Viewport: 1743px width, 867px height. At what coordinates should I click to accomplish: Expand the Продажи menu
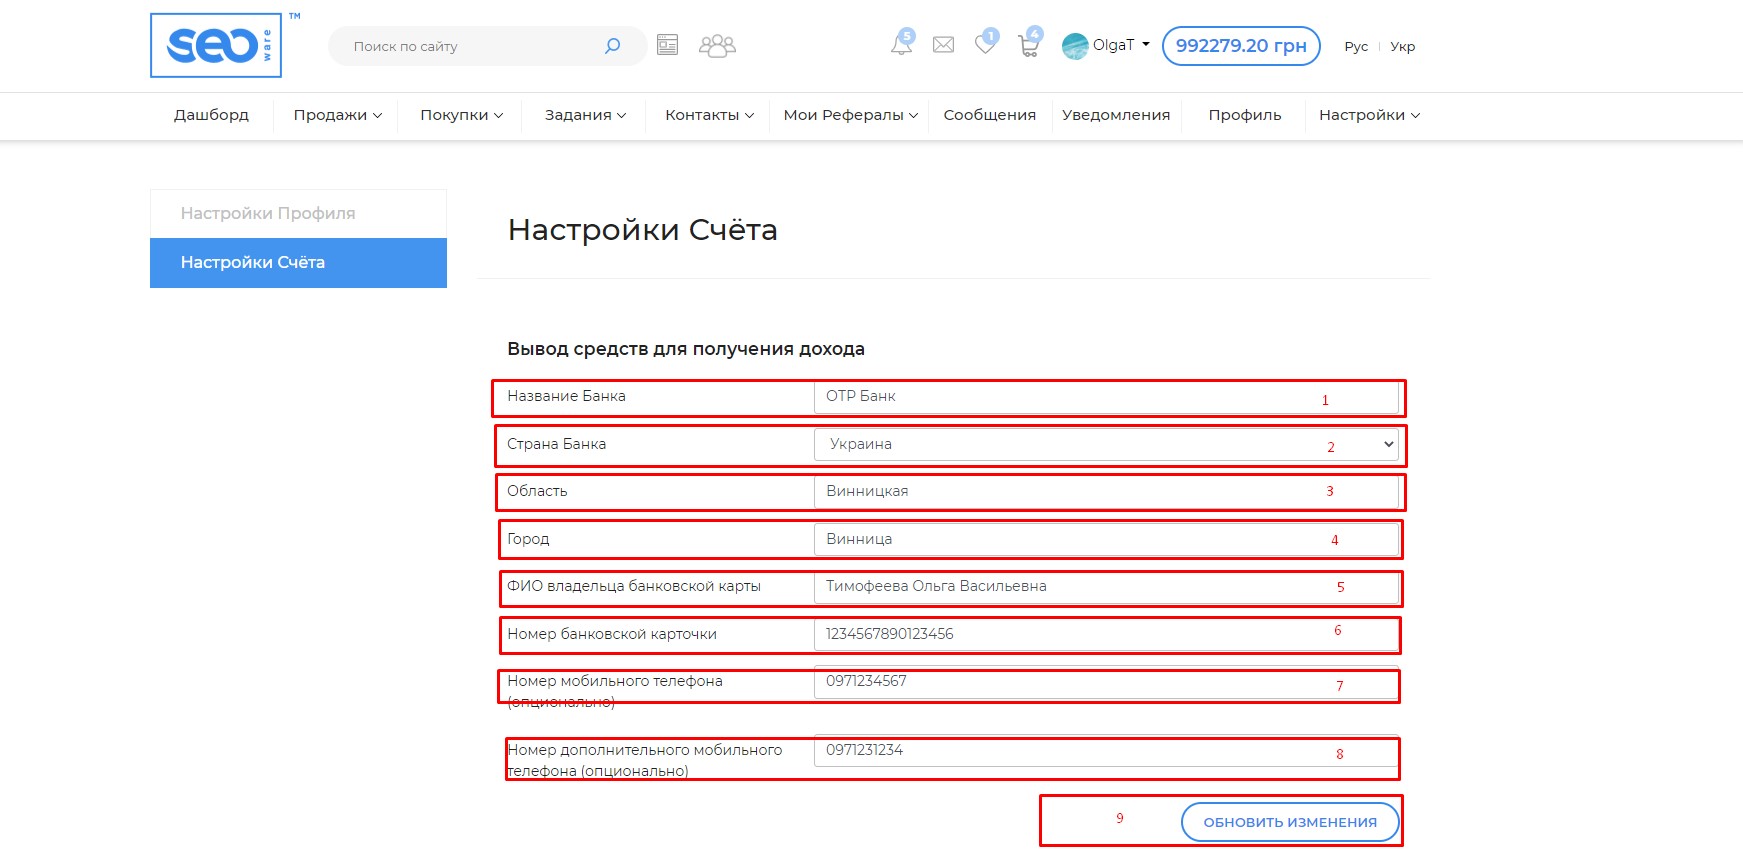coord(337,115)
